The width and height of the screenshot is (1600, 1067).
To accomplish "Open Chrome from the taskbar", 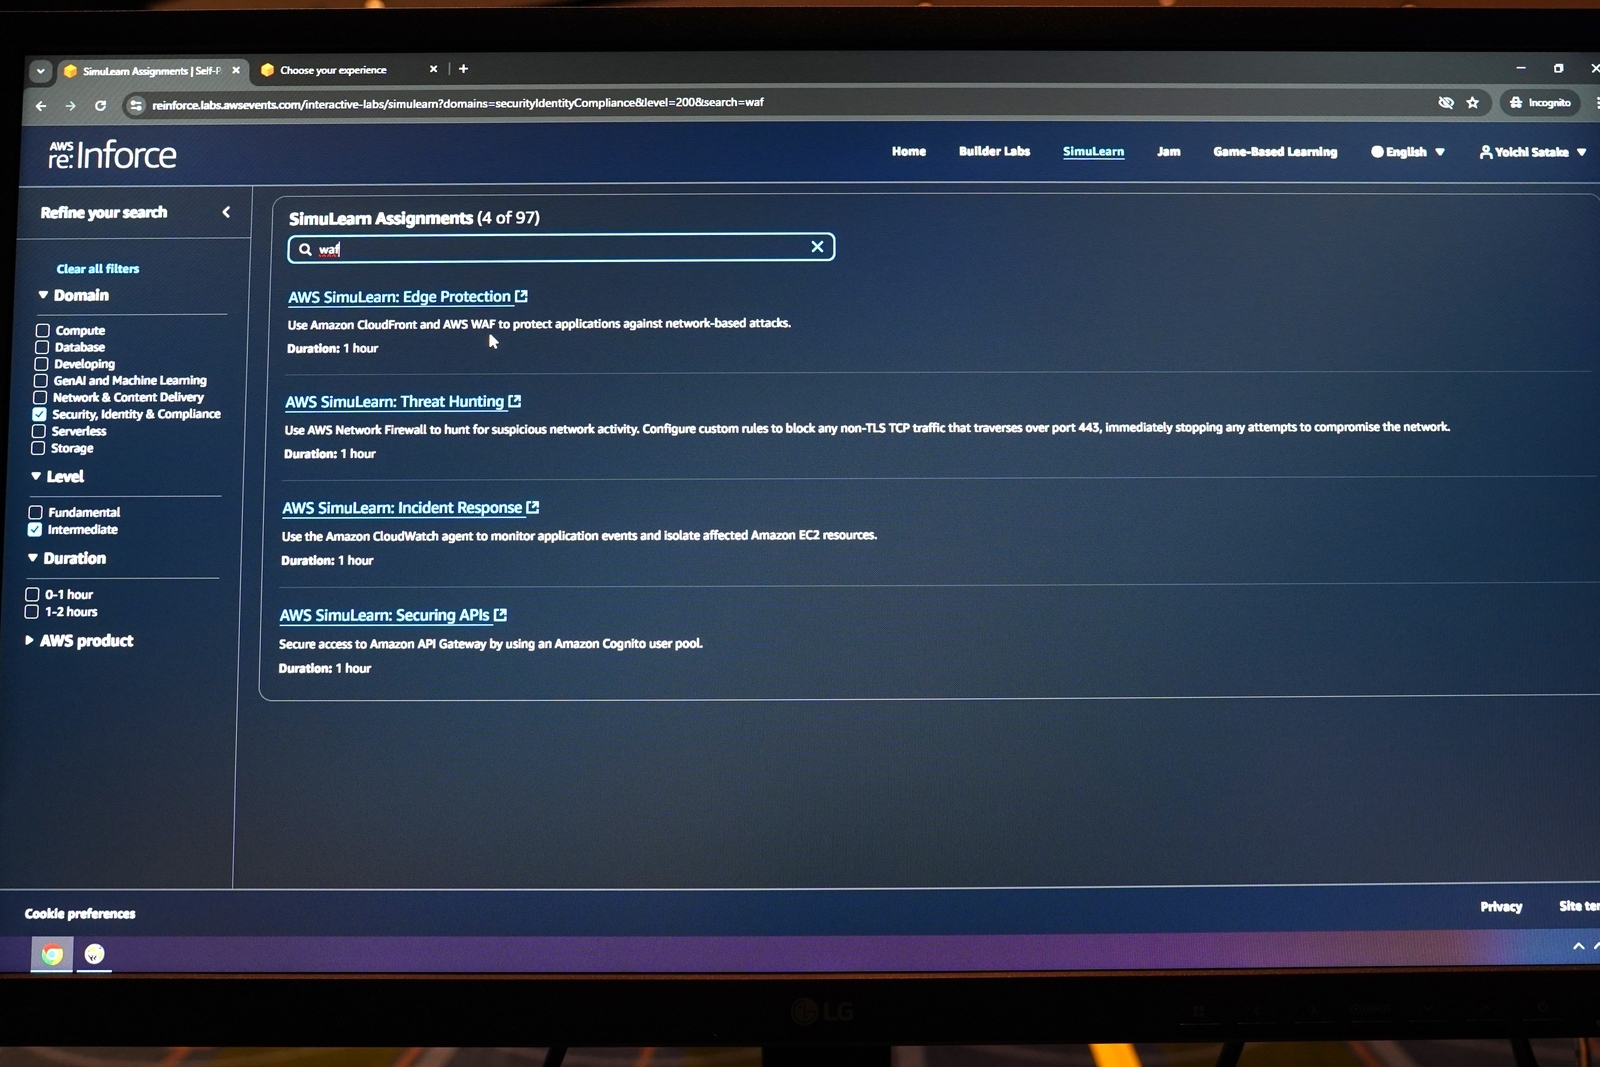I will tap(52, 954).
